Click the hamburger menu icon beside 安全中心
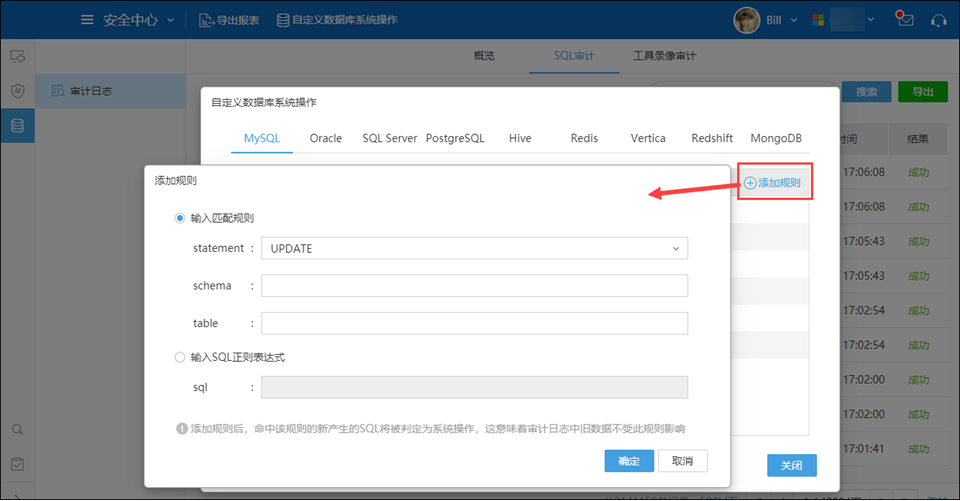Viewport: 960px width, 501px height. (88, 20)
